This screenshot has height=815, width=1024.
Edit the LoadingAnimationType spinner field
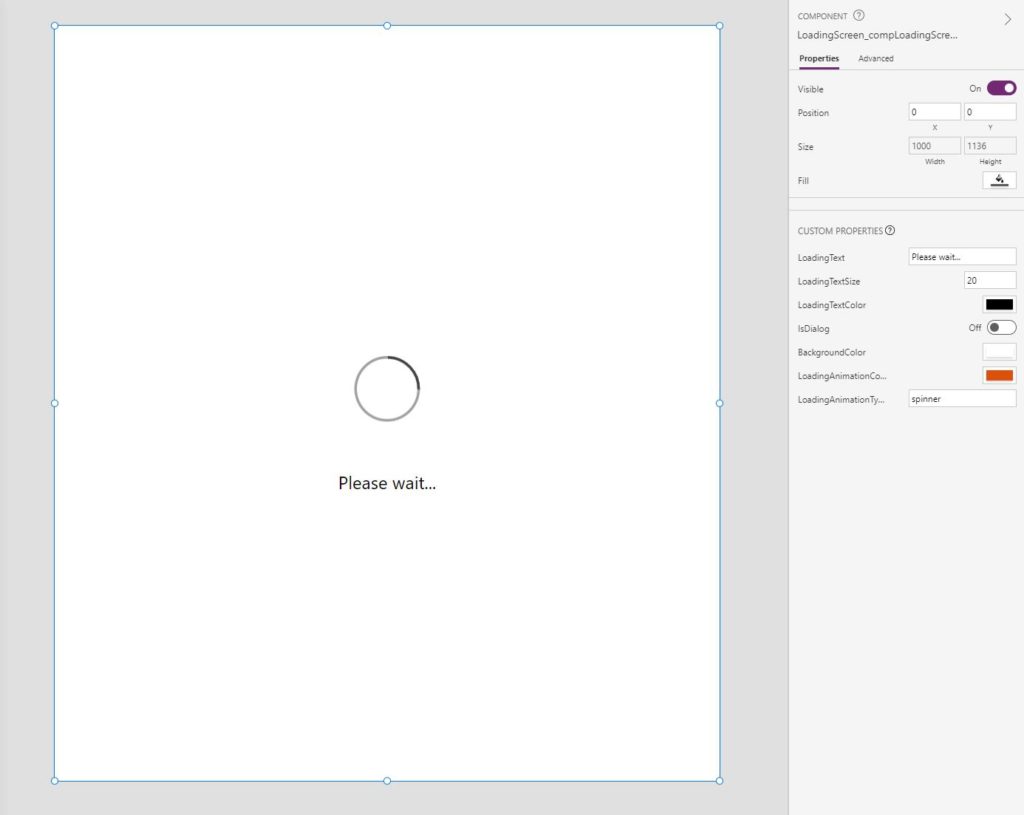coord(960,398)
